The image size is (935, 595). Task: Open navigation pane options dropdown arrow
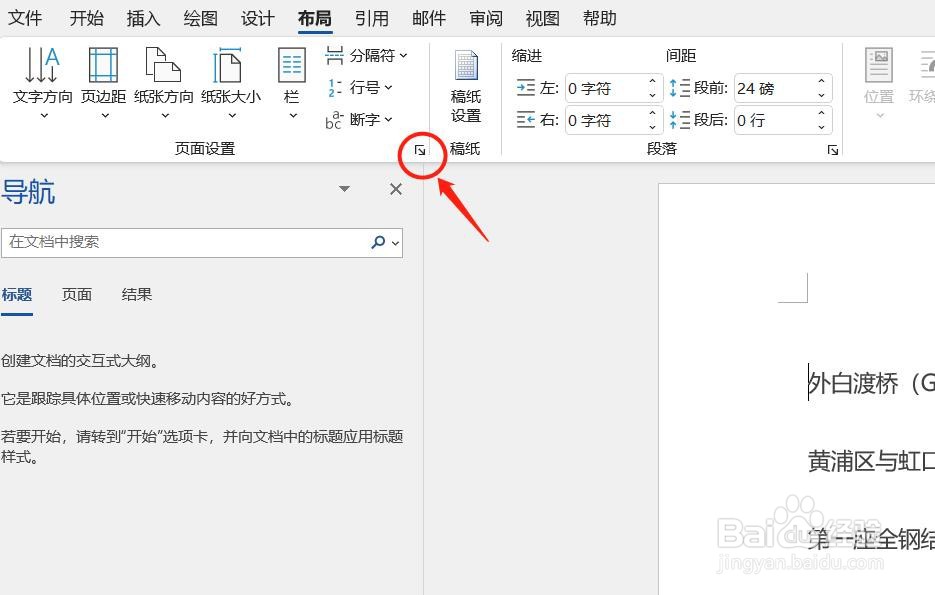click(344, 189)
